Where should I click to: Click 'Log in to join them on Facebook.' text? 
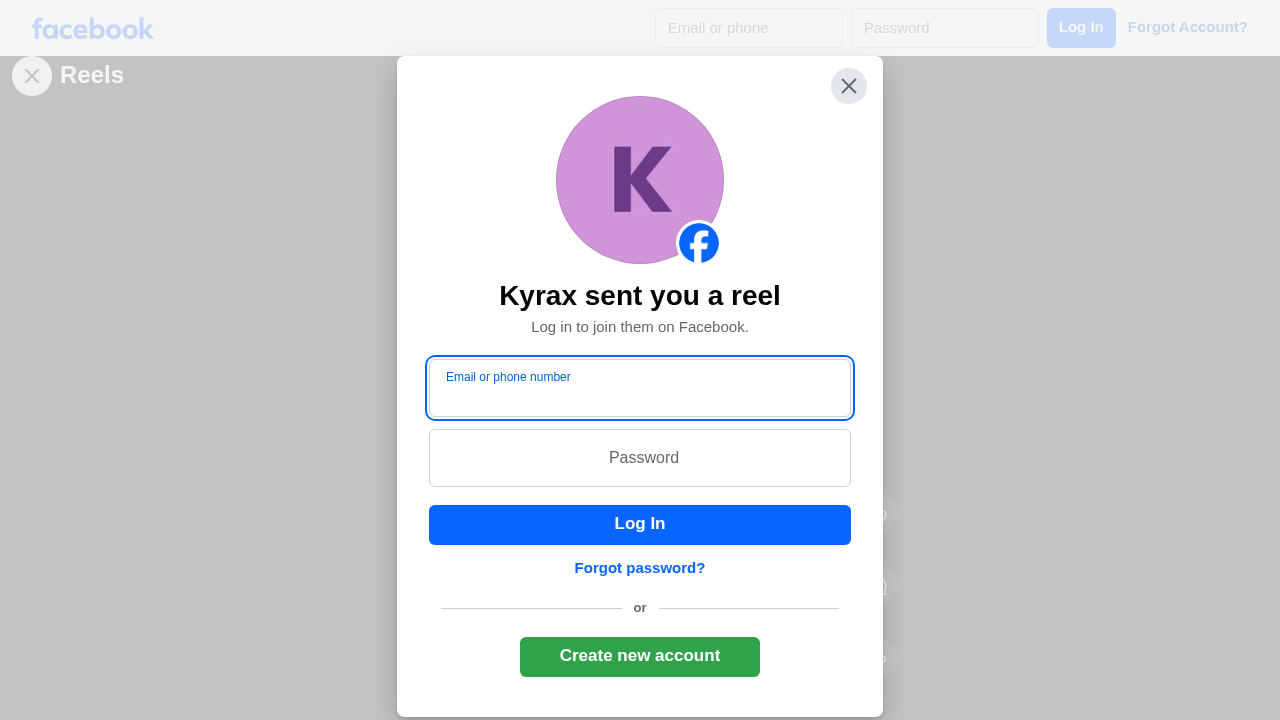(640, 327)
